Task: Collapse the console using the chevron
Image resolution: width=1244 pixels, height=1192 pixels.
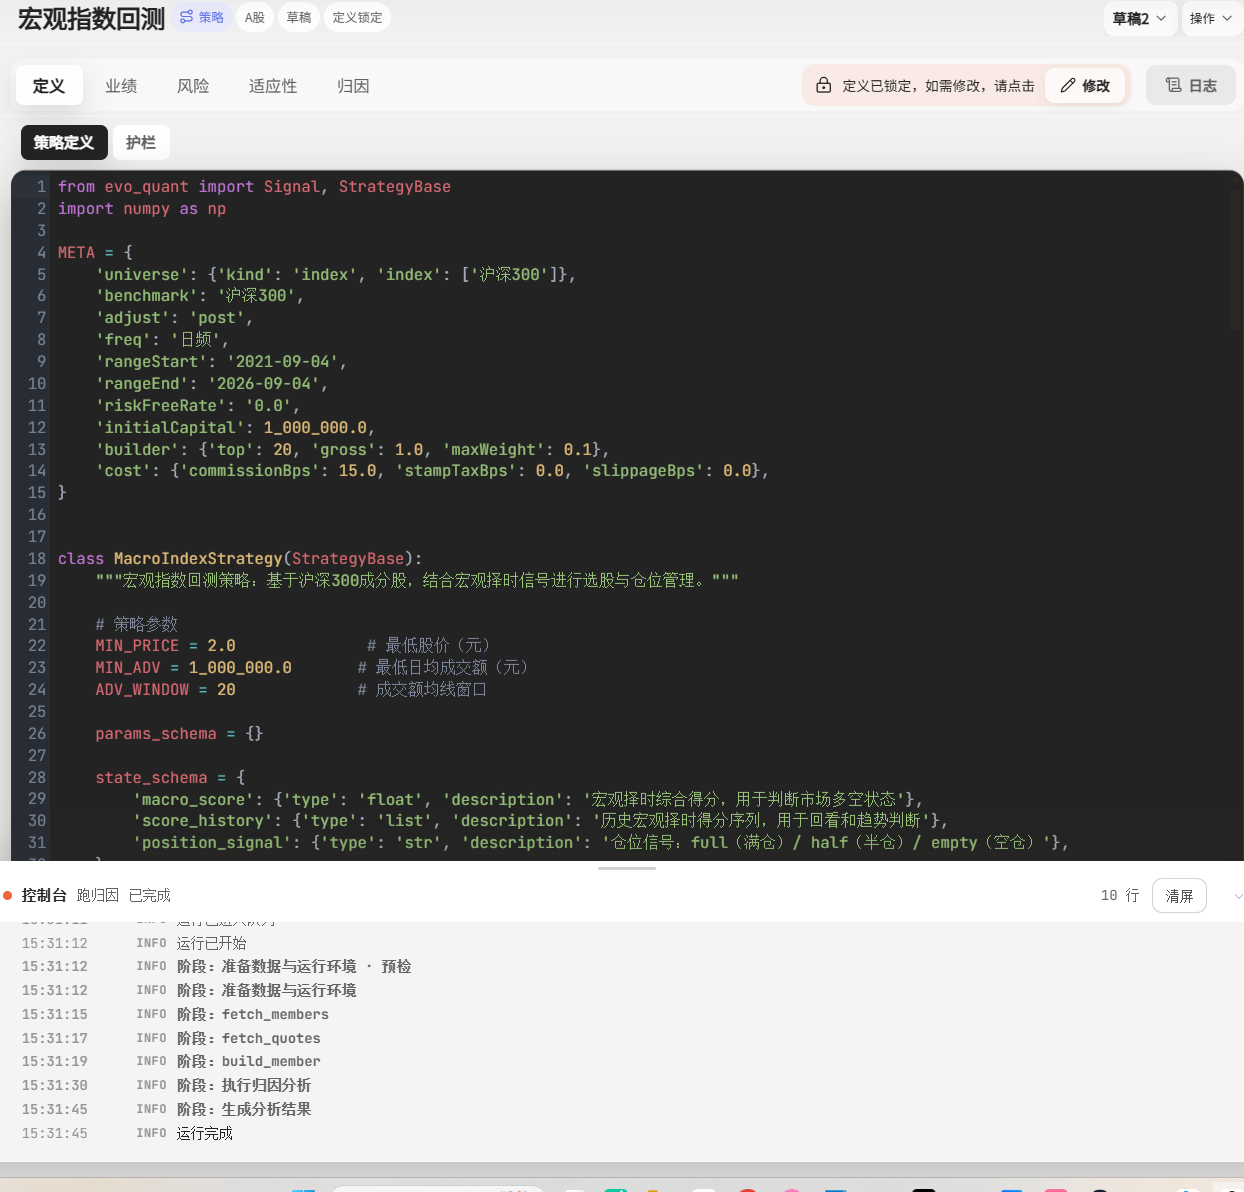Action: click(1238, 896)
